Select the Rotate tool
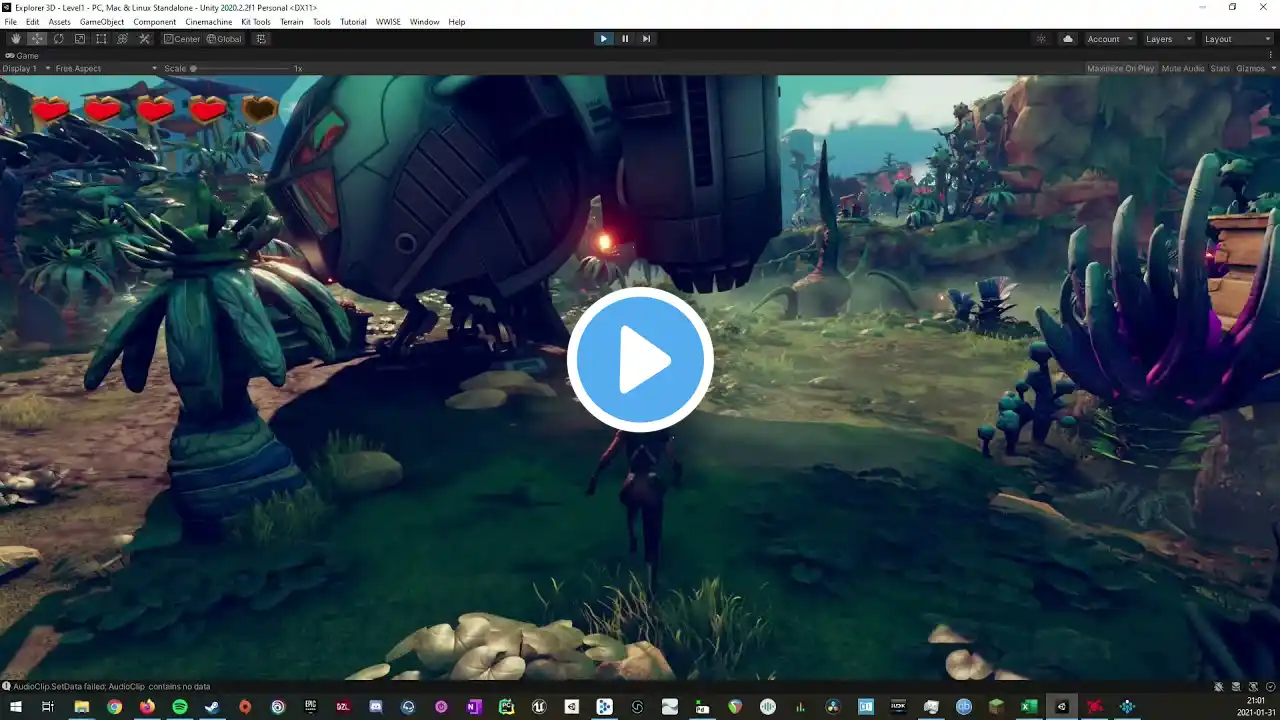This screenshot has height=720, width=1280. tap(58, 39)
